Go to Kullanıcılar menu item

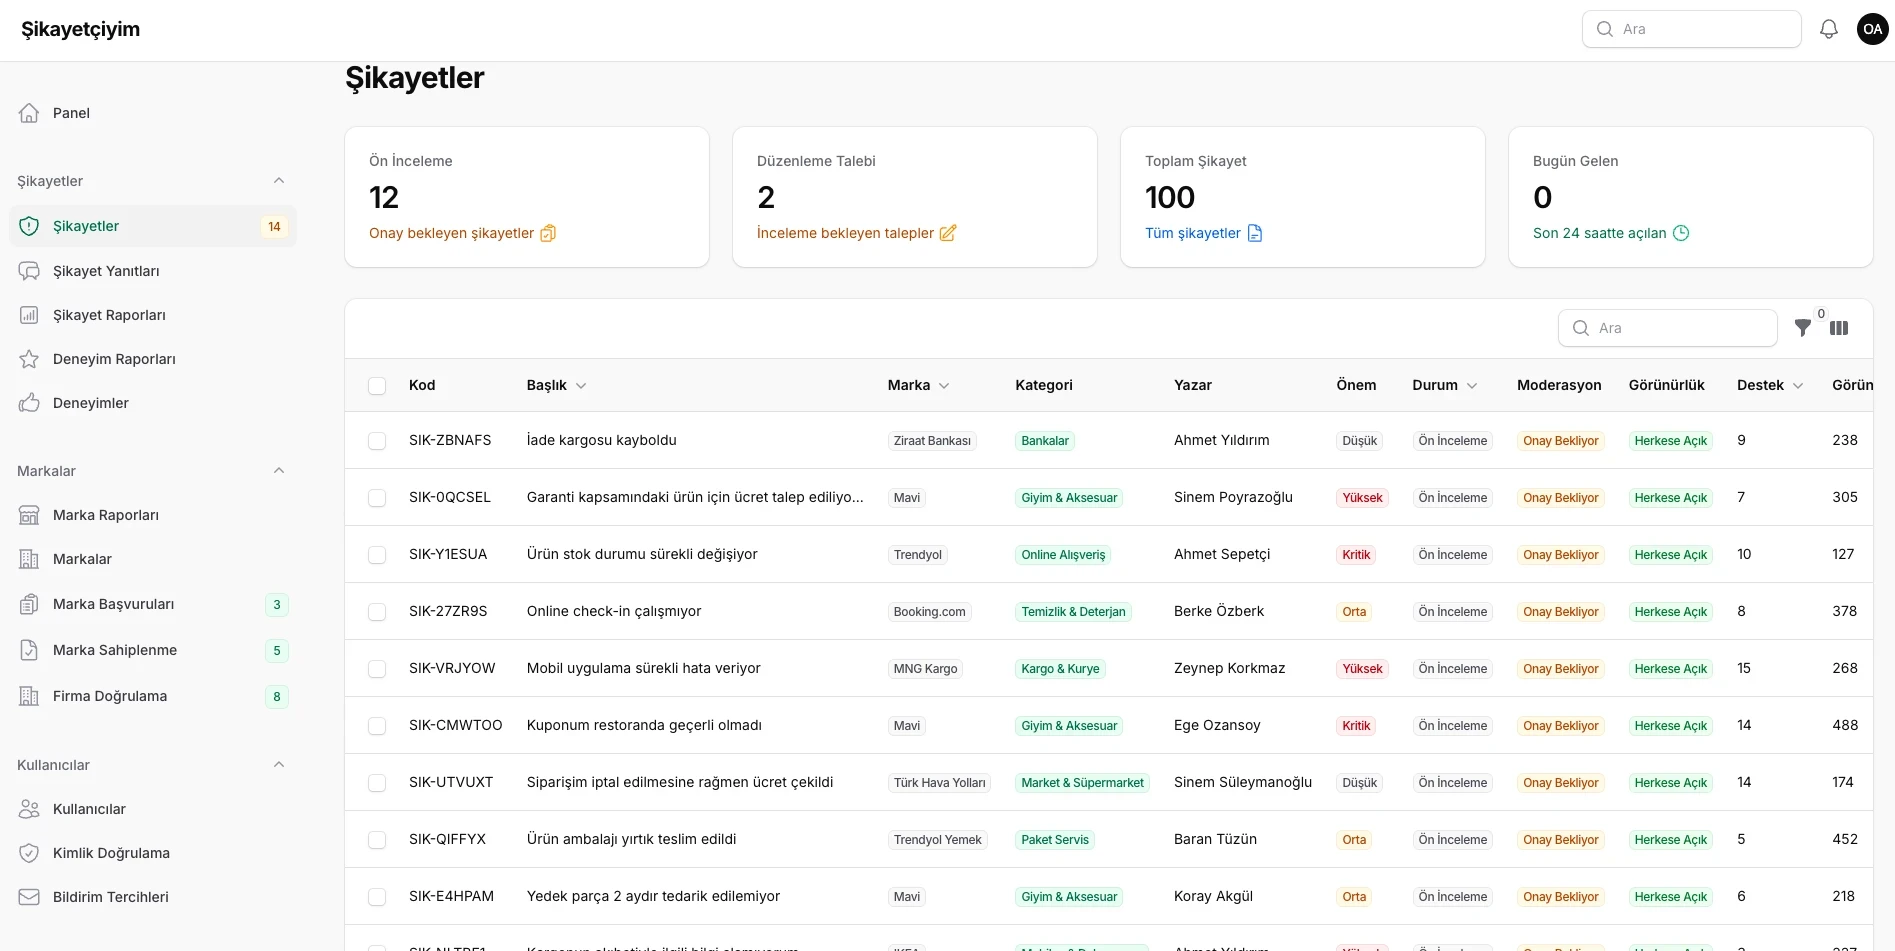coord(153,809)
